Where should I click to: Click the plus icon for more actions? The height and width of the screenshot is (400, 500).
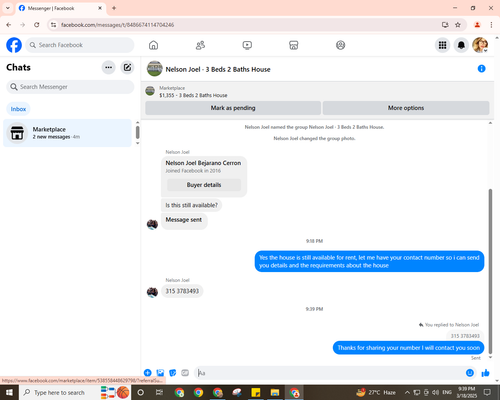[148, 373]
